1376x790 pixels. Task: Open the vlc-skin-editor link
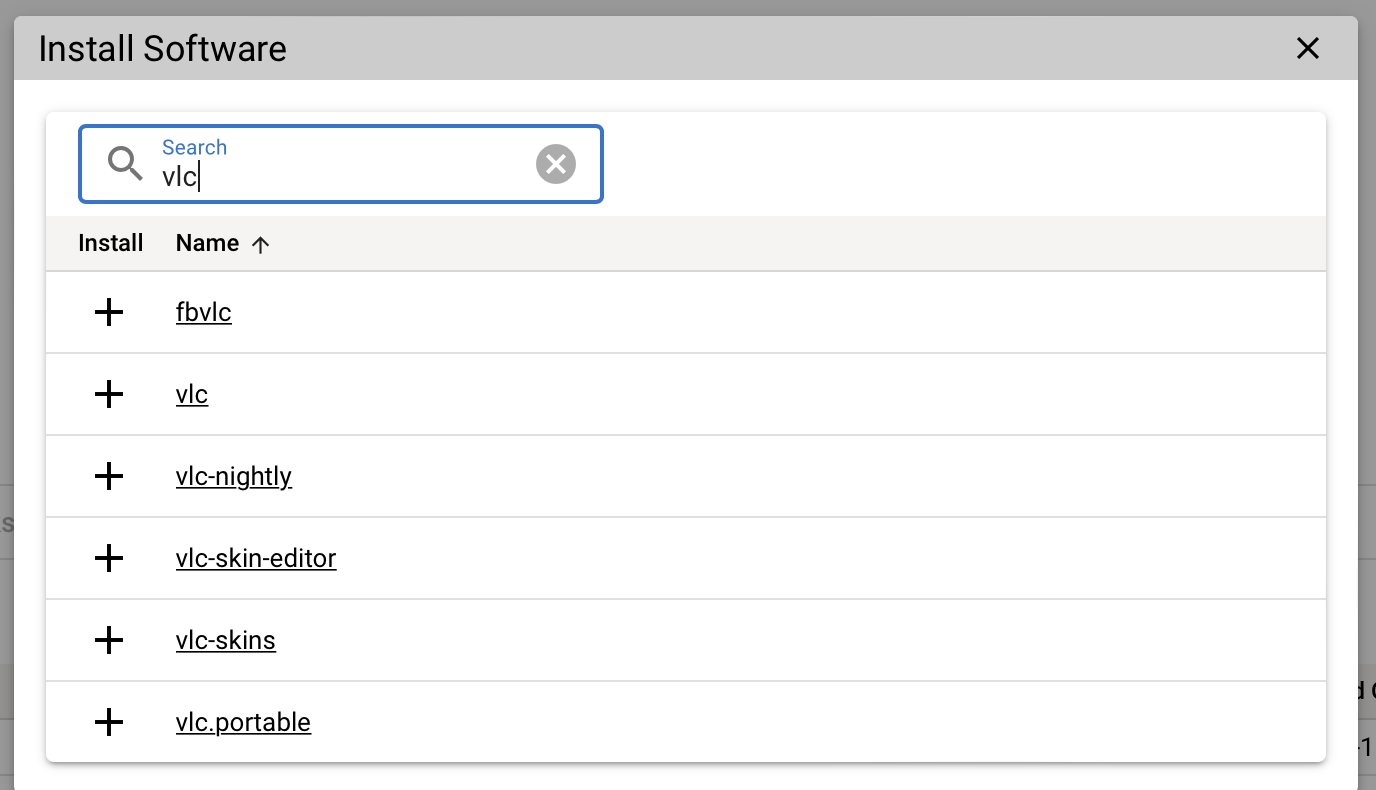point(256,559)
